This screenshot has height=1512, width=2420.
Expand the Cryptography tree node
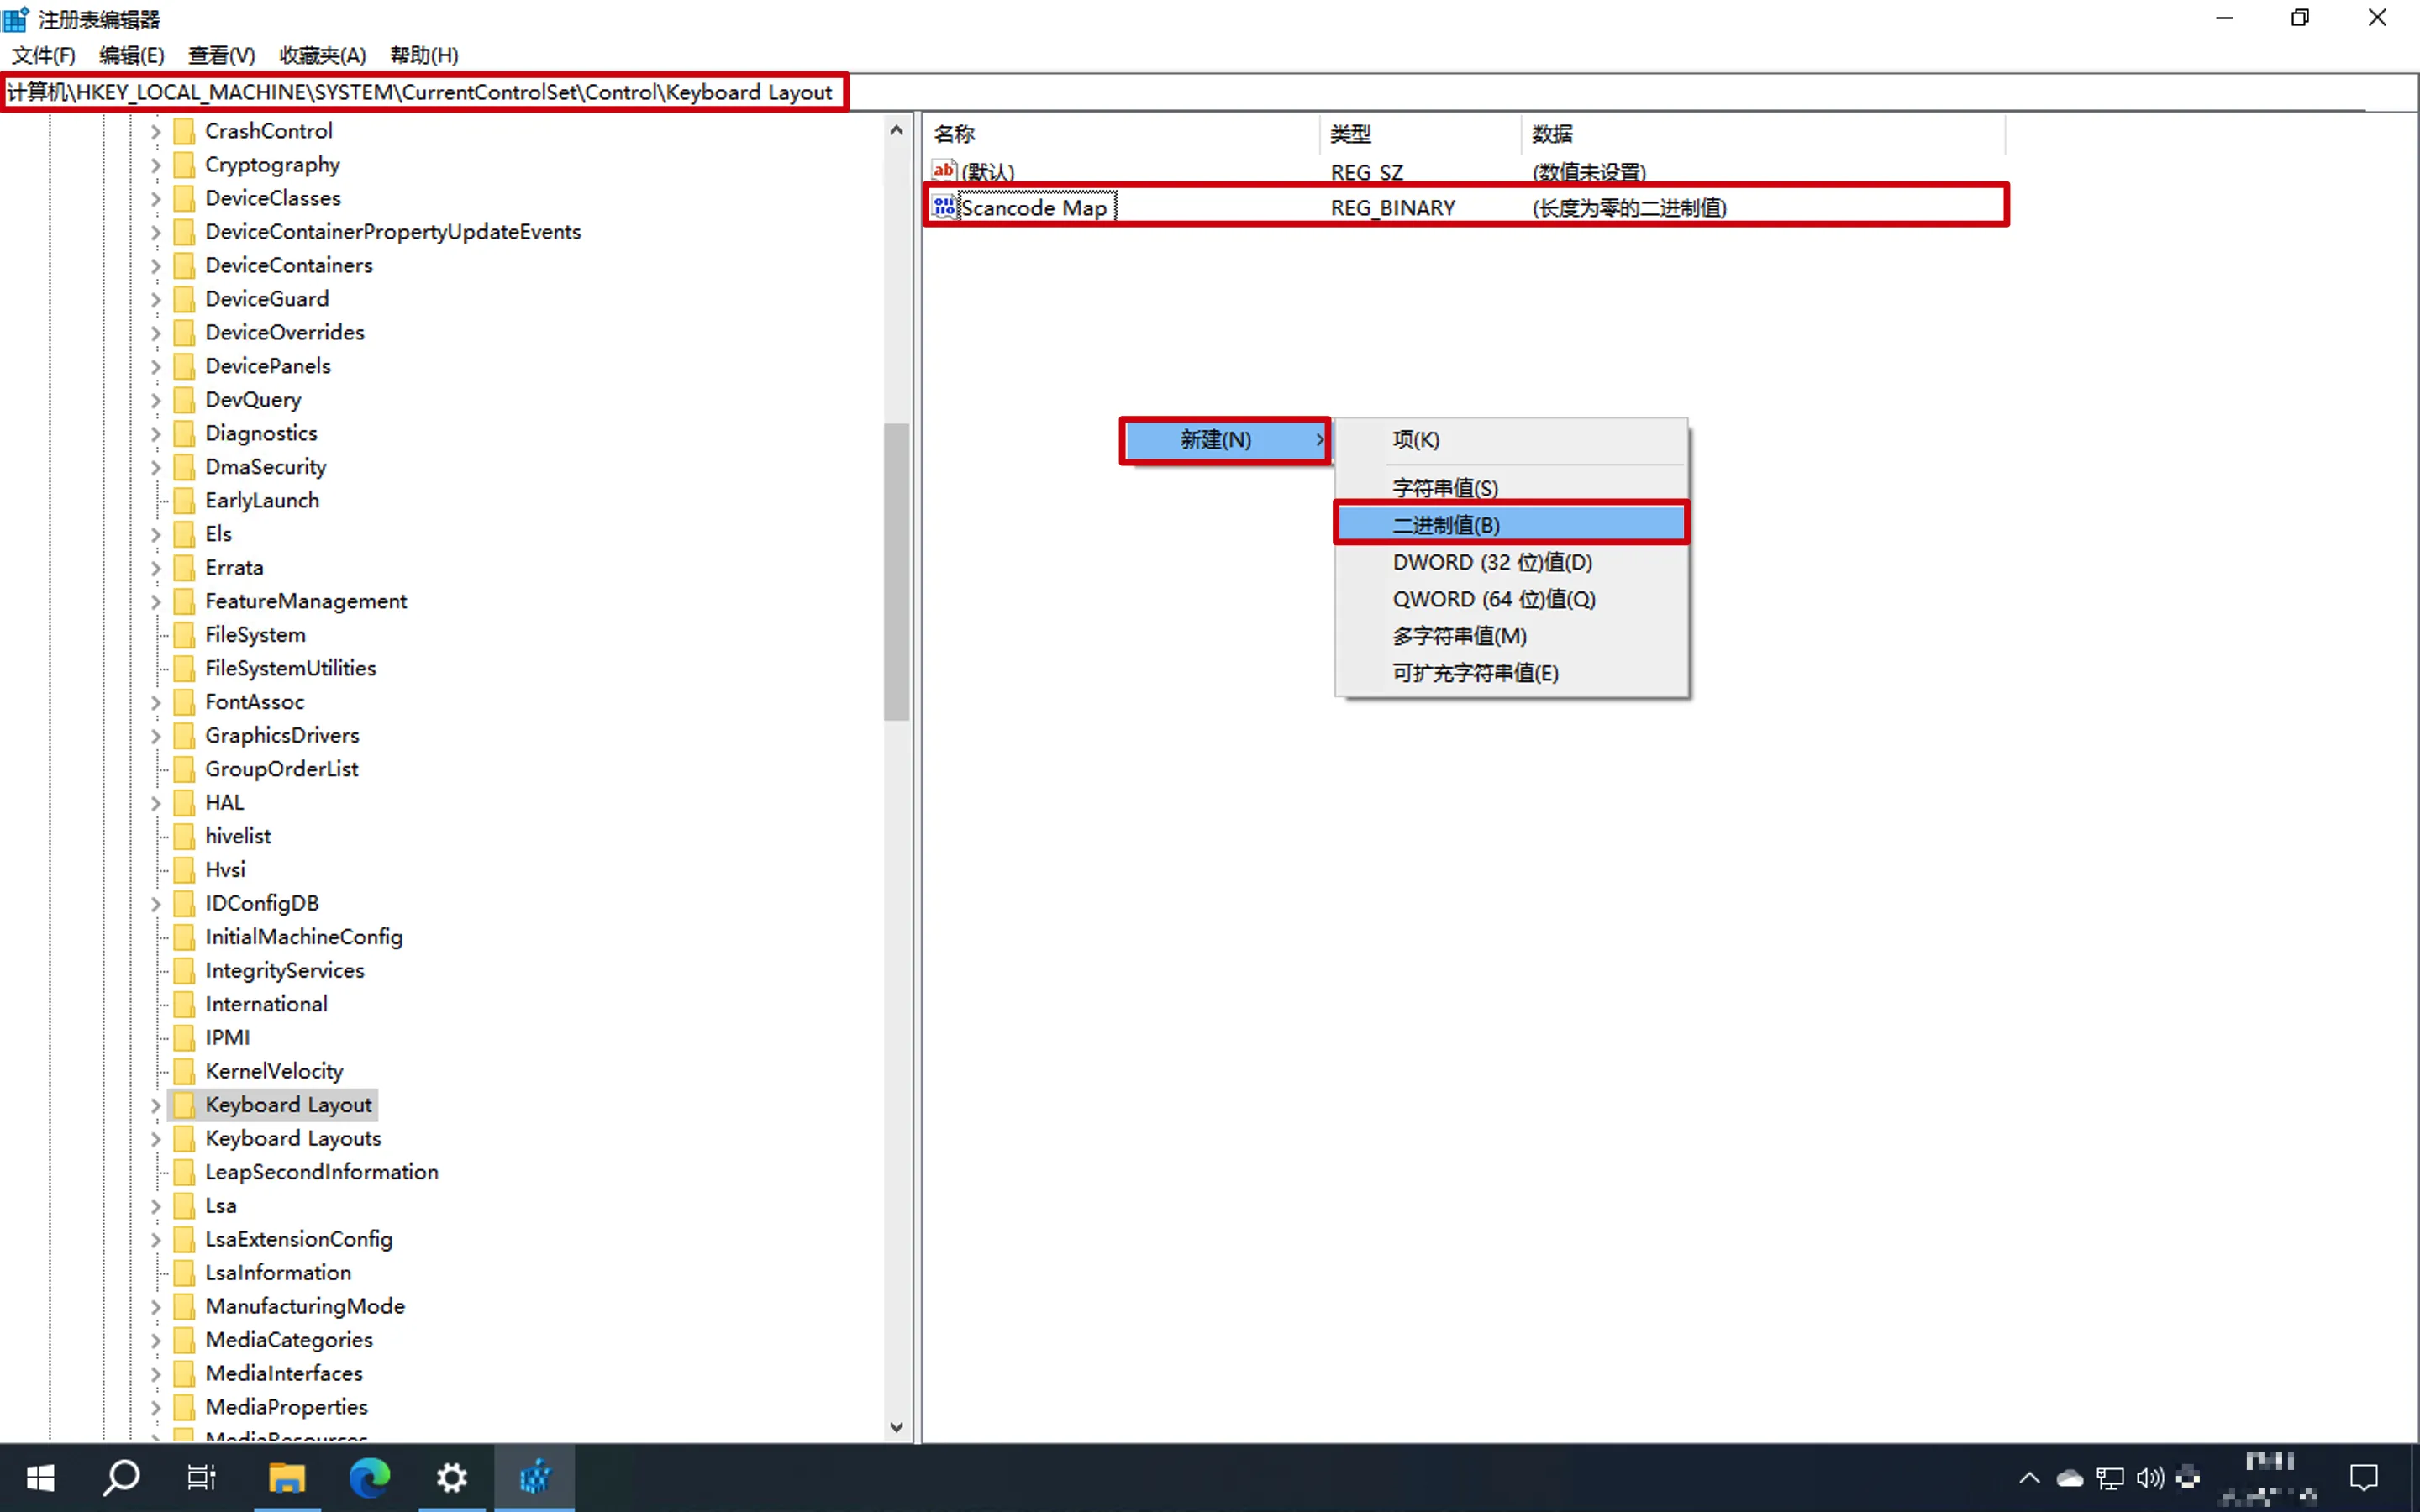(156, 165)
